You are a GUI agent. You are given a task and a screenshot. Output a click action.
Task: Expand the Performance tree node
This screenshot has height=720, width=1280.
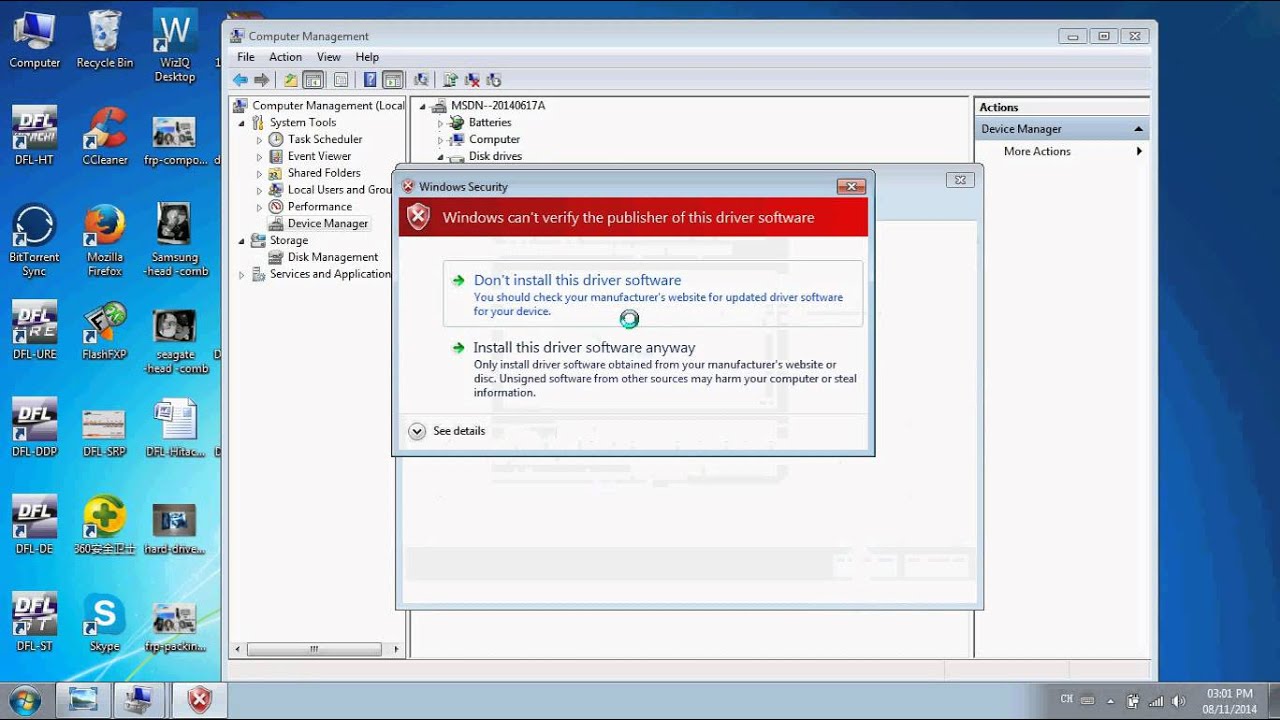[259, 207]
